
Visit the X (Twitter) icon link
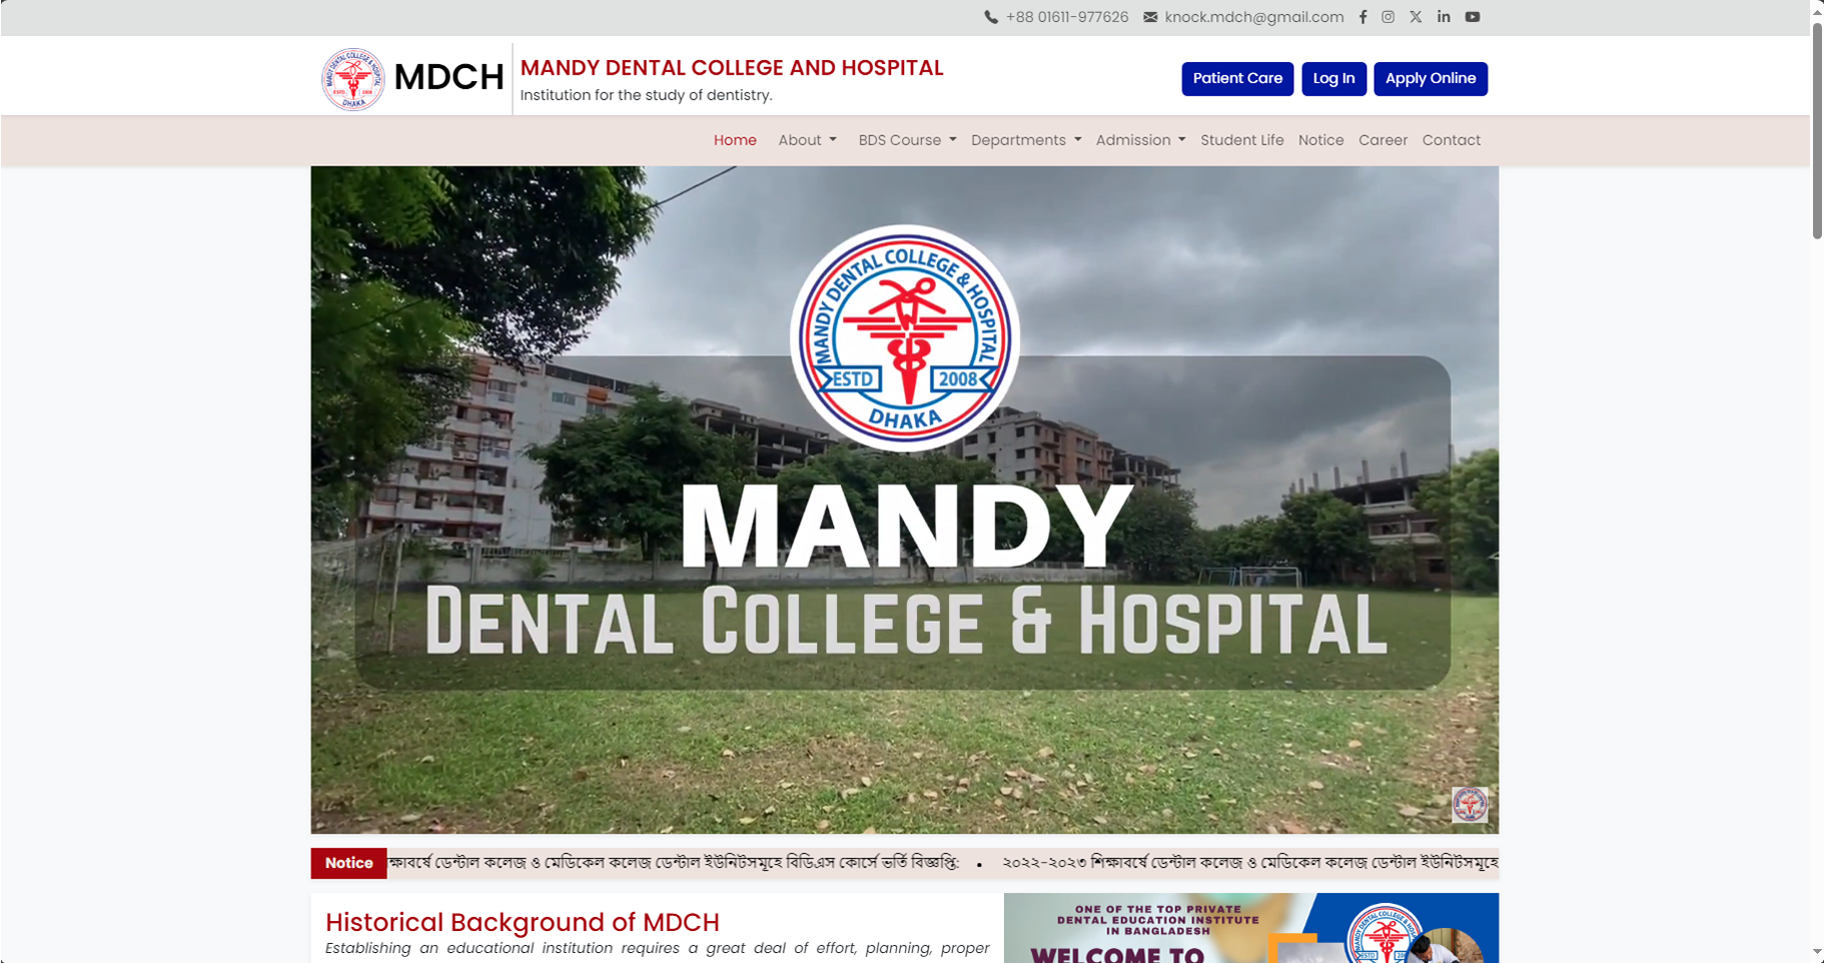[x=1416, y=17]
